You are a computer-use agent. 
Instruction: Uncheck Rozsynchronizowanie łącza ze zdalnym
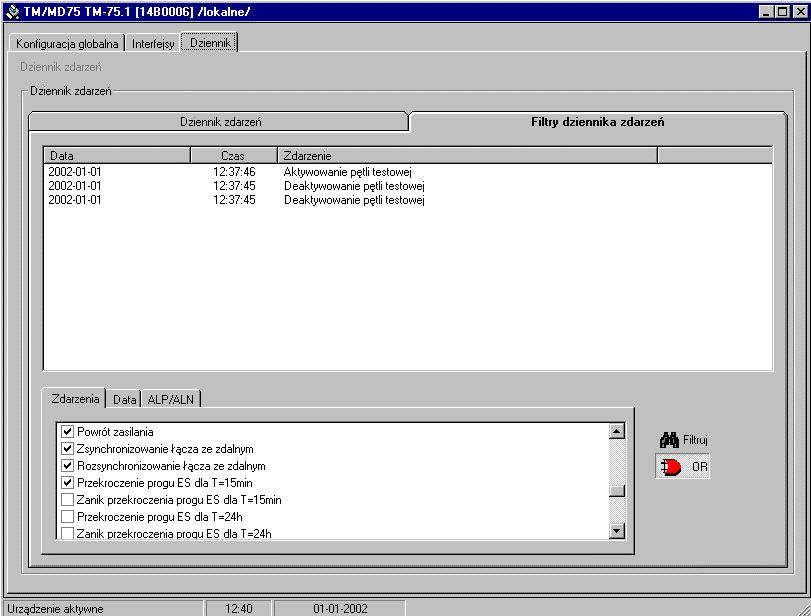67,465
